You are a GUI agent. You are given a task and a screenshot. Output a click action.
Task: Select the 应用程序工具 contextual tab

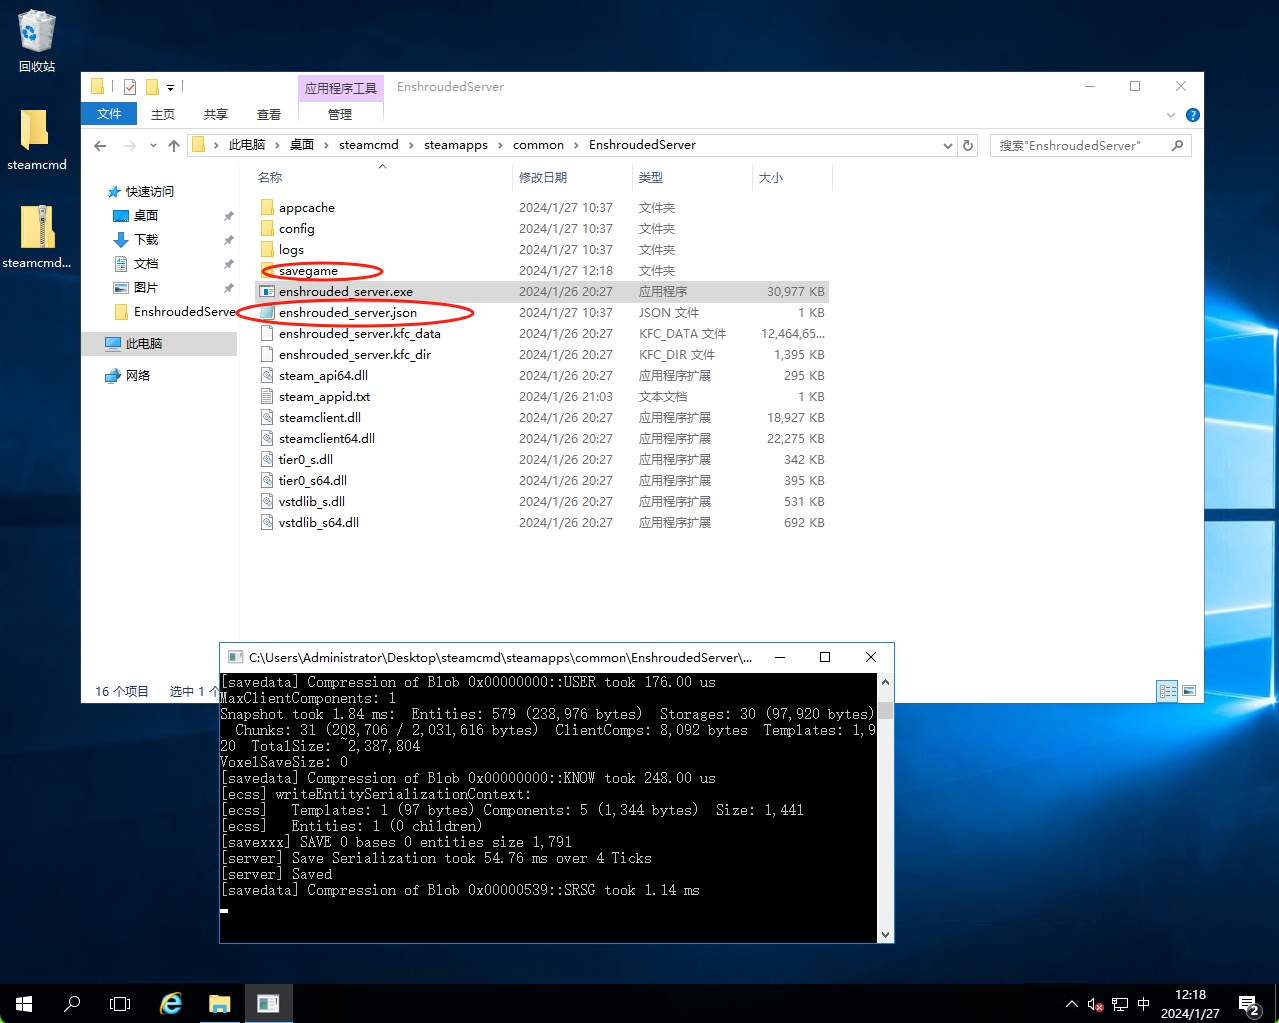click(341, 88)
